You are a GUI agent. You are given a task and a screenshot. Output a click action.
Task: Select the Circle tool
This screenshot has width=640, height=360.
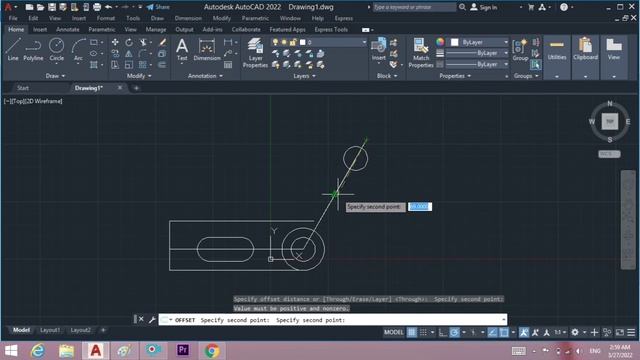point(56,49)
